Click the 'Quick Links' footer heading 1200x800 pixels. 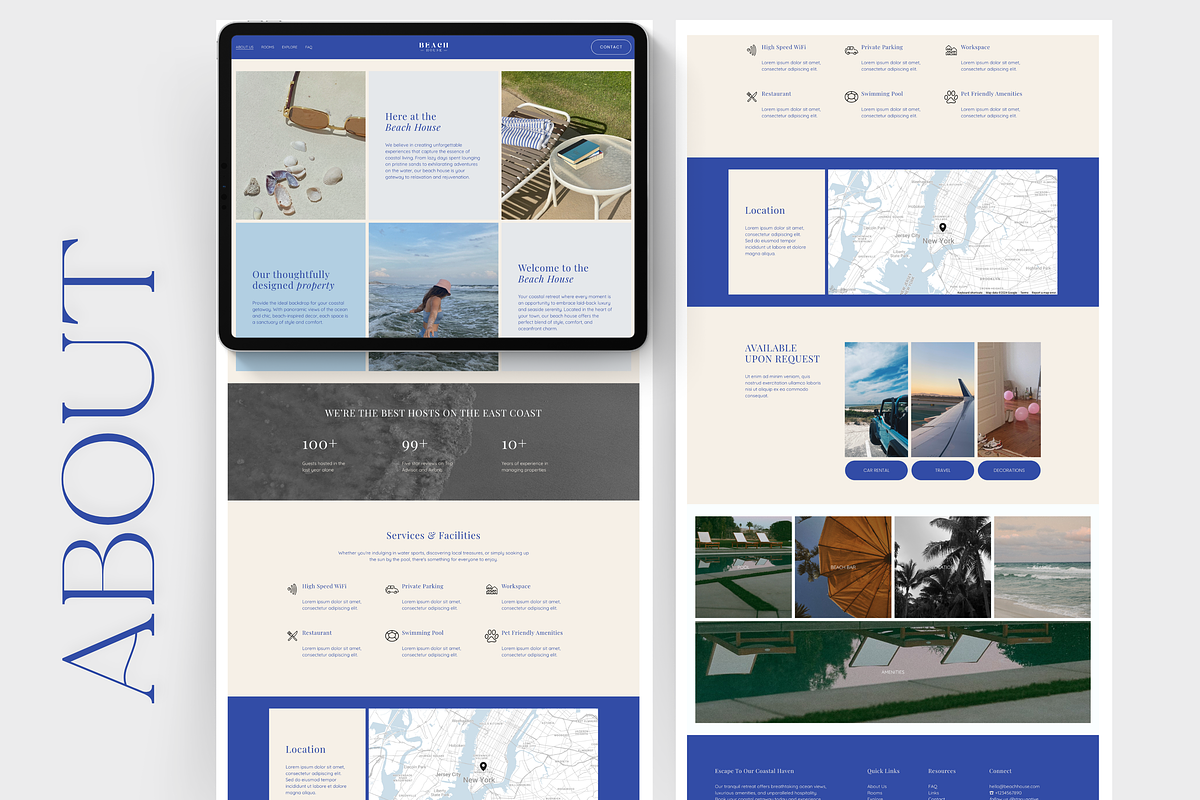tap(883, 771)
